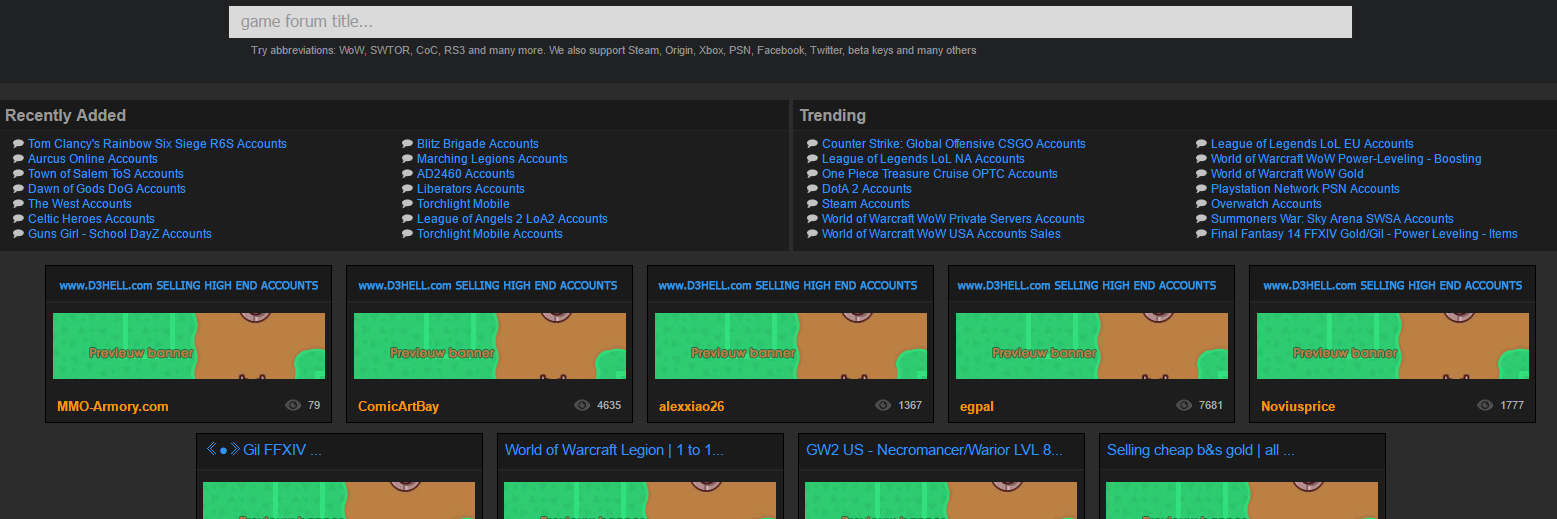The image size is (1557, 519).
Task: Open WoW Power-Leveling - Boosting link
Action: 1346,159
